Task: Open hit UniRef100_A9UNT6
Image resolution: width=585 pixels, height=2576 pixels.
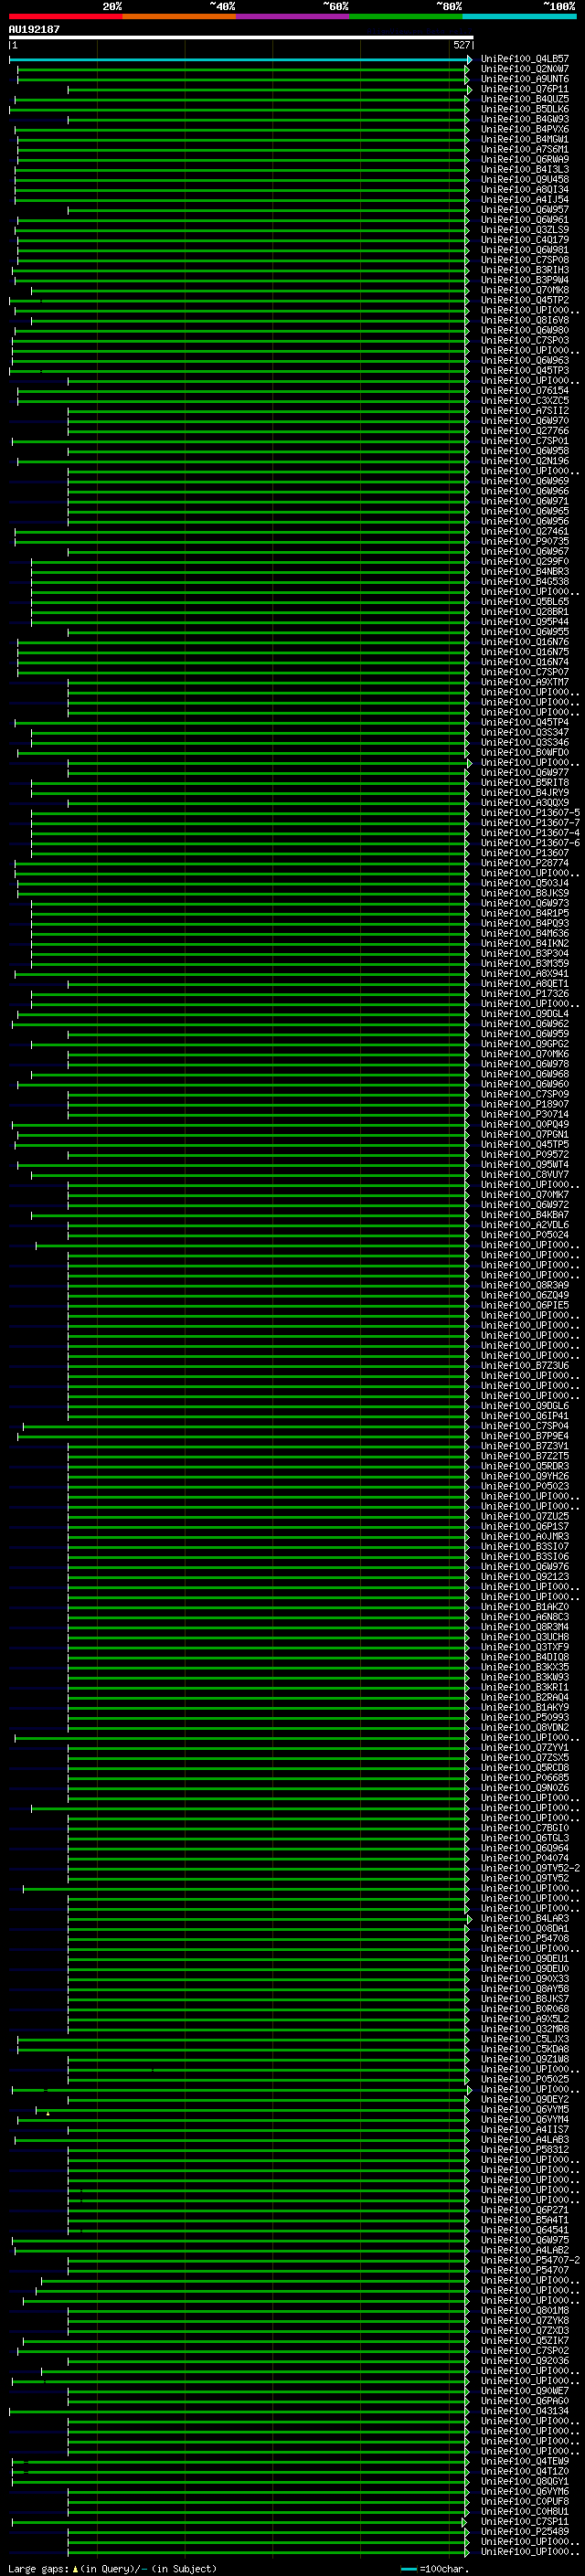Action: point(525,79)
